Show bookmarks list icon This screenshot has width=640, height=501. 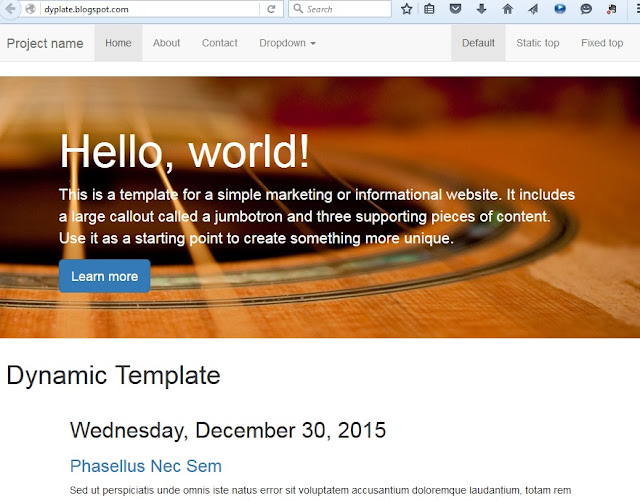[429, 9]
